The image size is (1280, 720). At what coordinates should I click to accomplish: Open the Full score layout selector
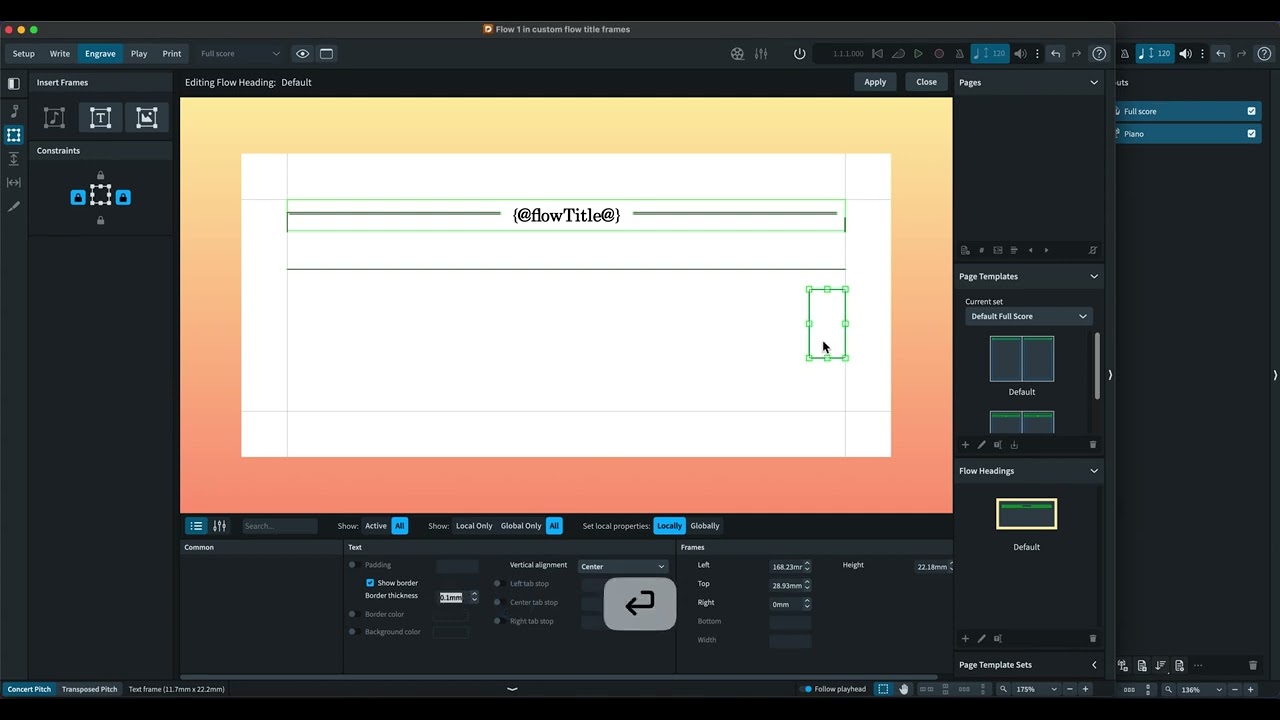(x=240, y=54)
